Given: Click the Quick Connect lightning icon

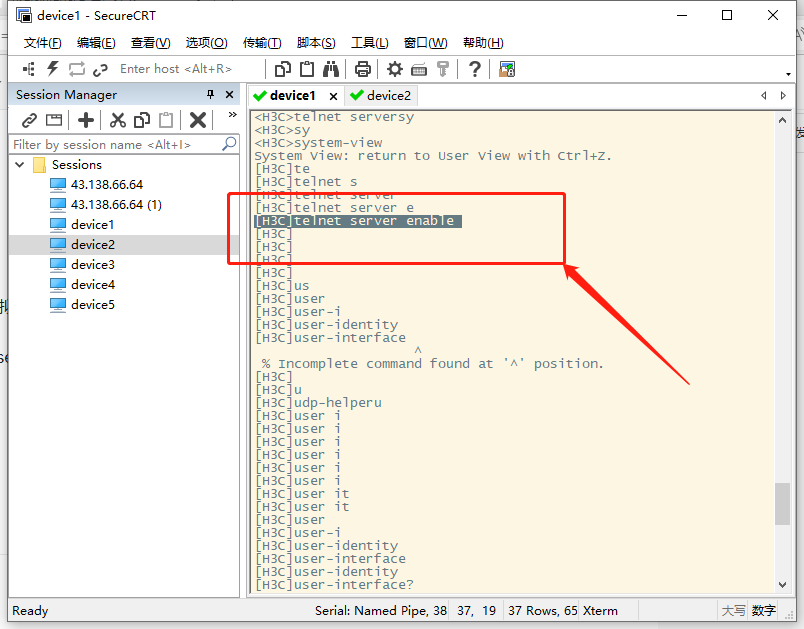Looking at the screenshot, I should point(53,69).
